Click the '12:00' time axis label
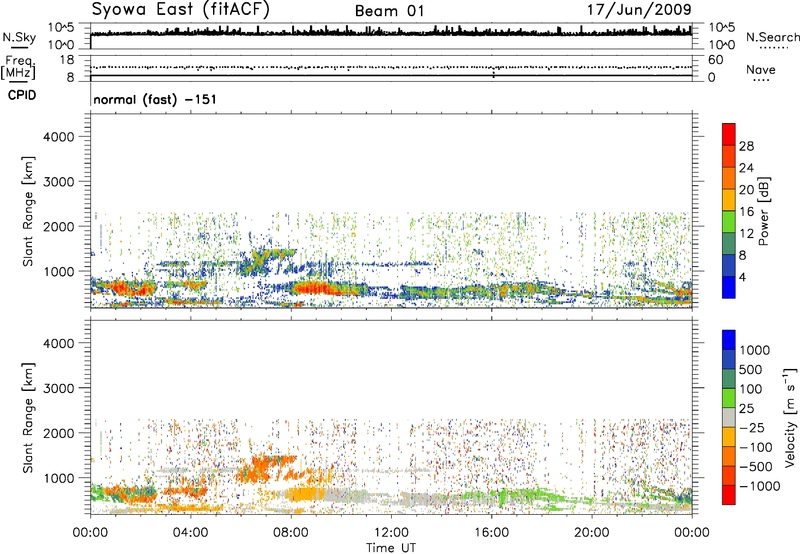Viewport: 800px width, 554px height. (x=391, y=533)
